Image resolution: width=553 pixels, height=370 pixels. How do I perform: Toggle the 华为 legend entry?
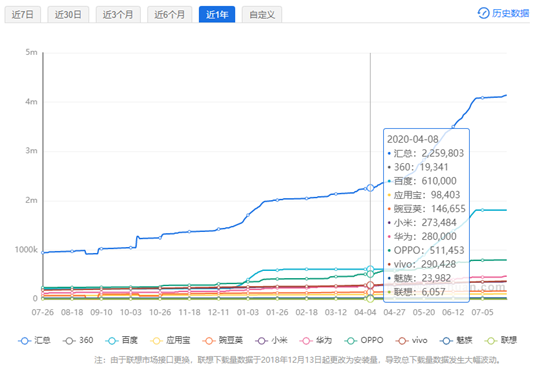click(316, 340)
